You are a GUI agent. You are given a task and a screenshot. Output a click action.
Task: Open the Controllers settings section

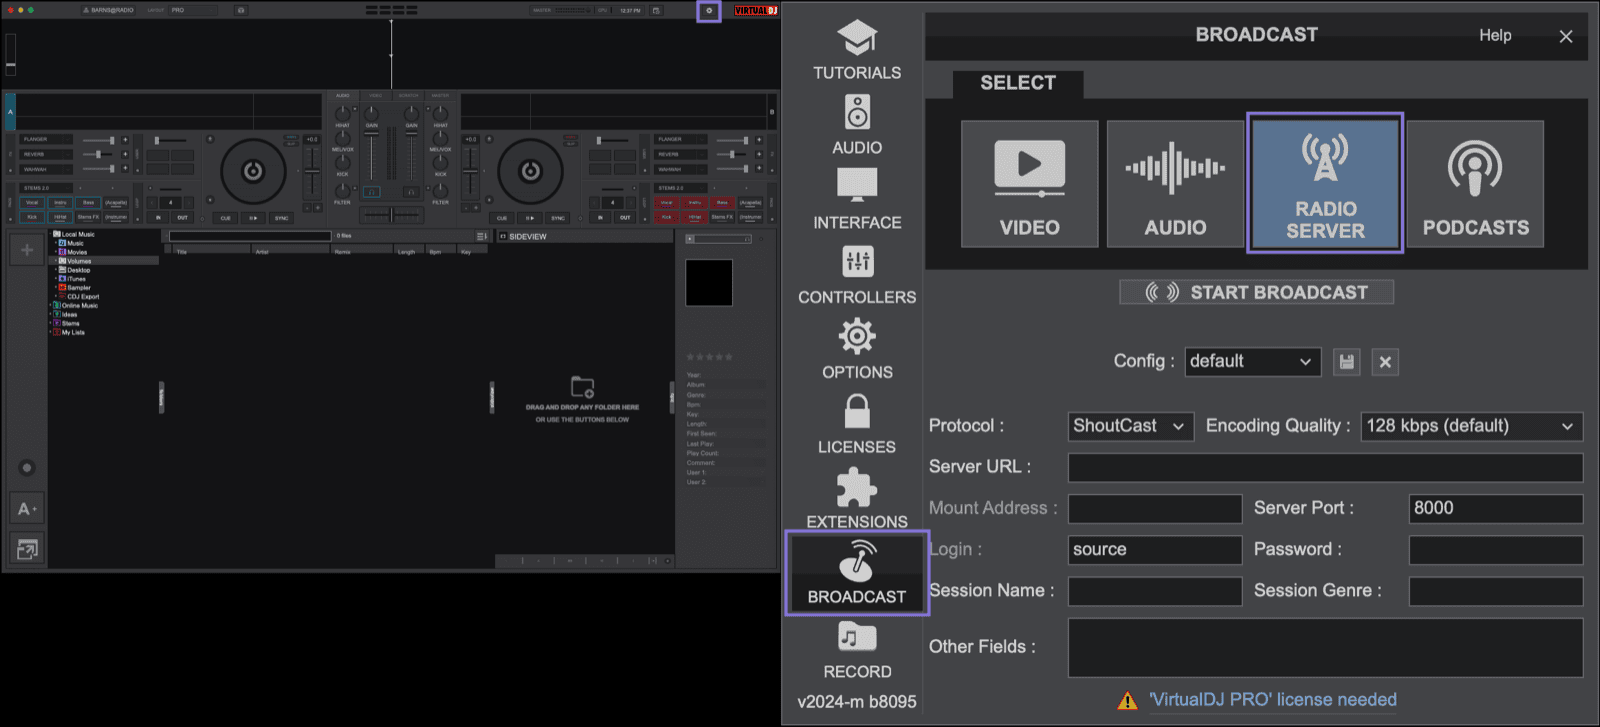(x=857, y=275)
